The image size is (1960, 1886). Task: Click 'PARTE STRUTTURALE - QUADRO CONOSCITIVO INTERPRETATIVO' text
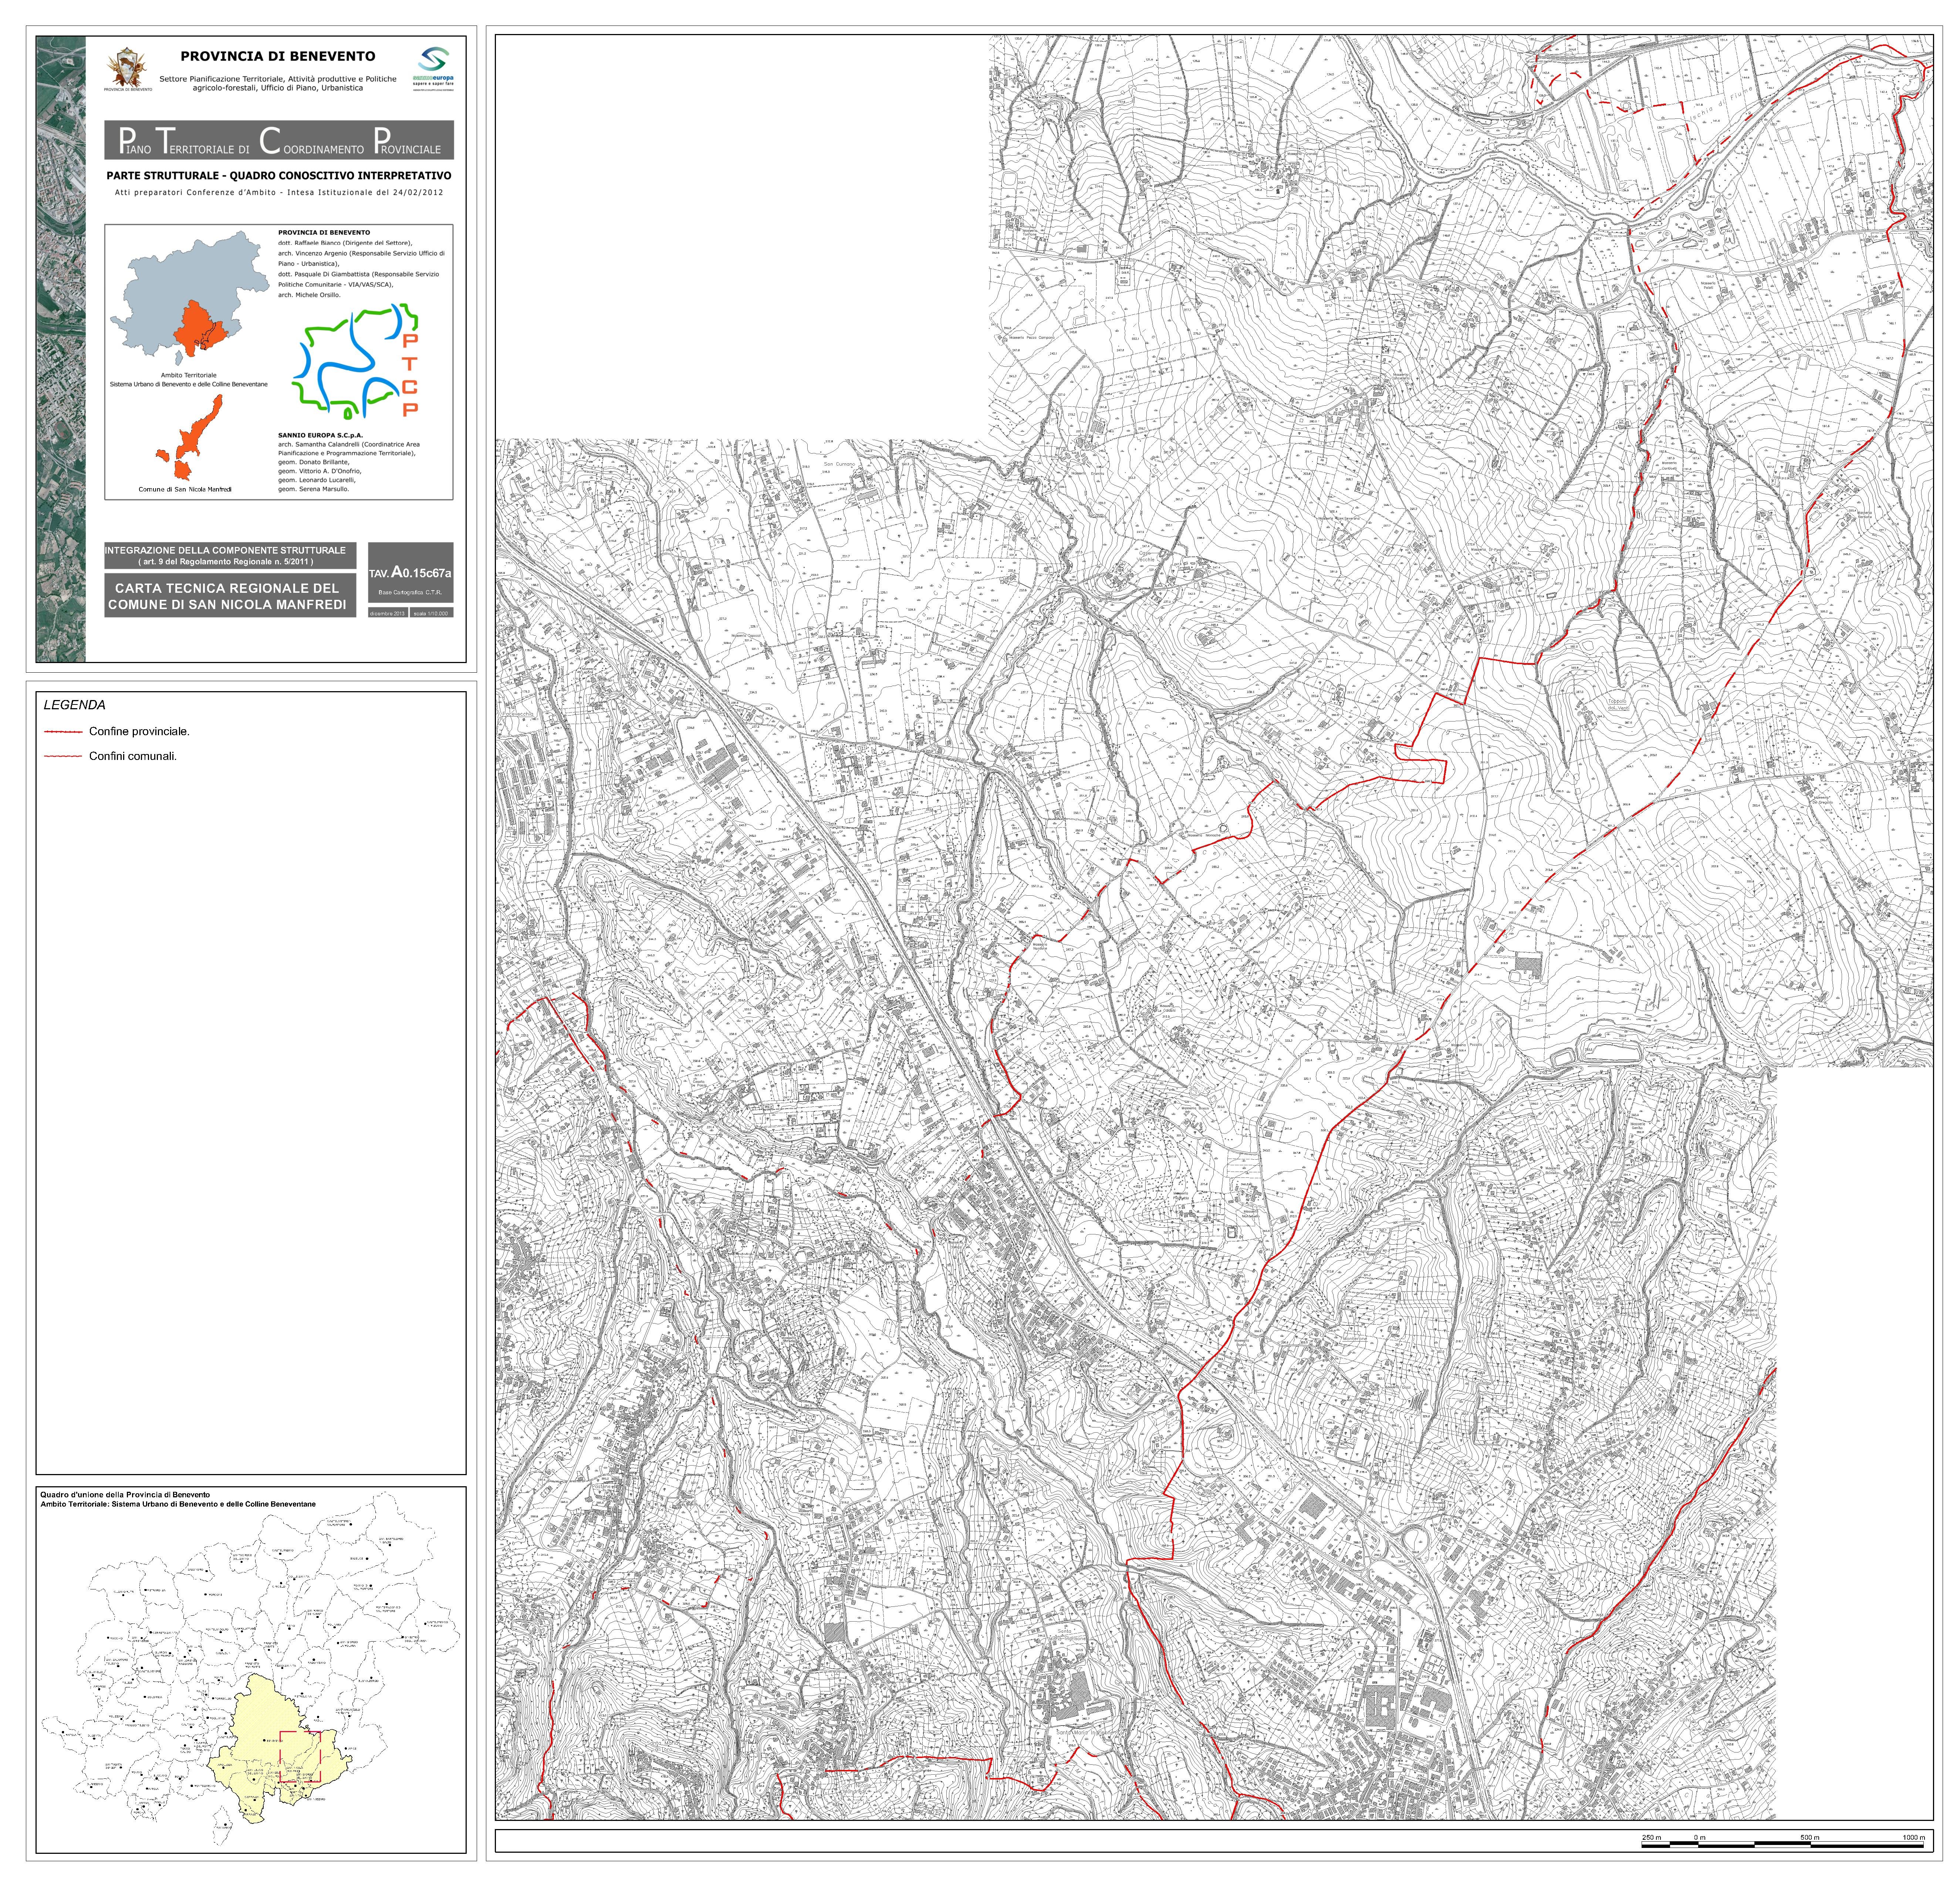279,176
